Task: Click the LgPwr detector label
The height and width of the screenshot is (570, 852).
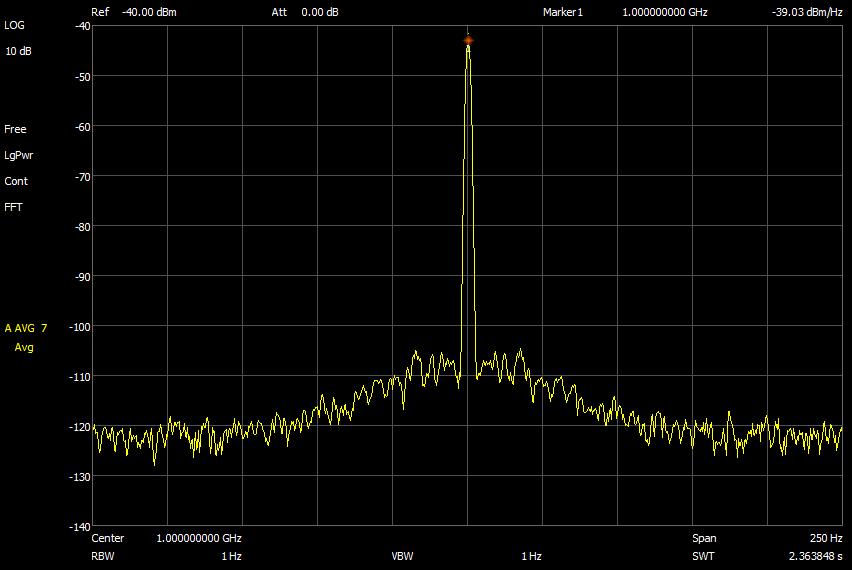Action: point(18,155)
